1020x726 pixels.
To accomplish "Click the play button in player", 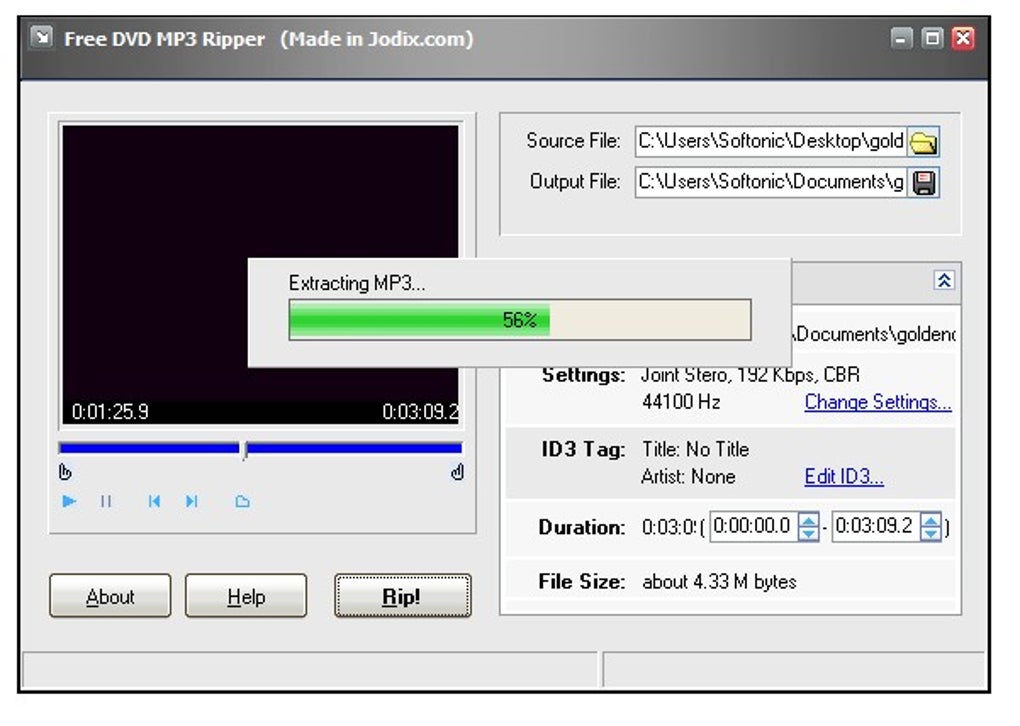I will [69, 501].
